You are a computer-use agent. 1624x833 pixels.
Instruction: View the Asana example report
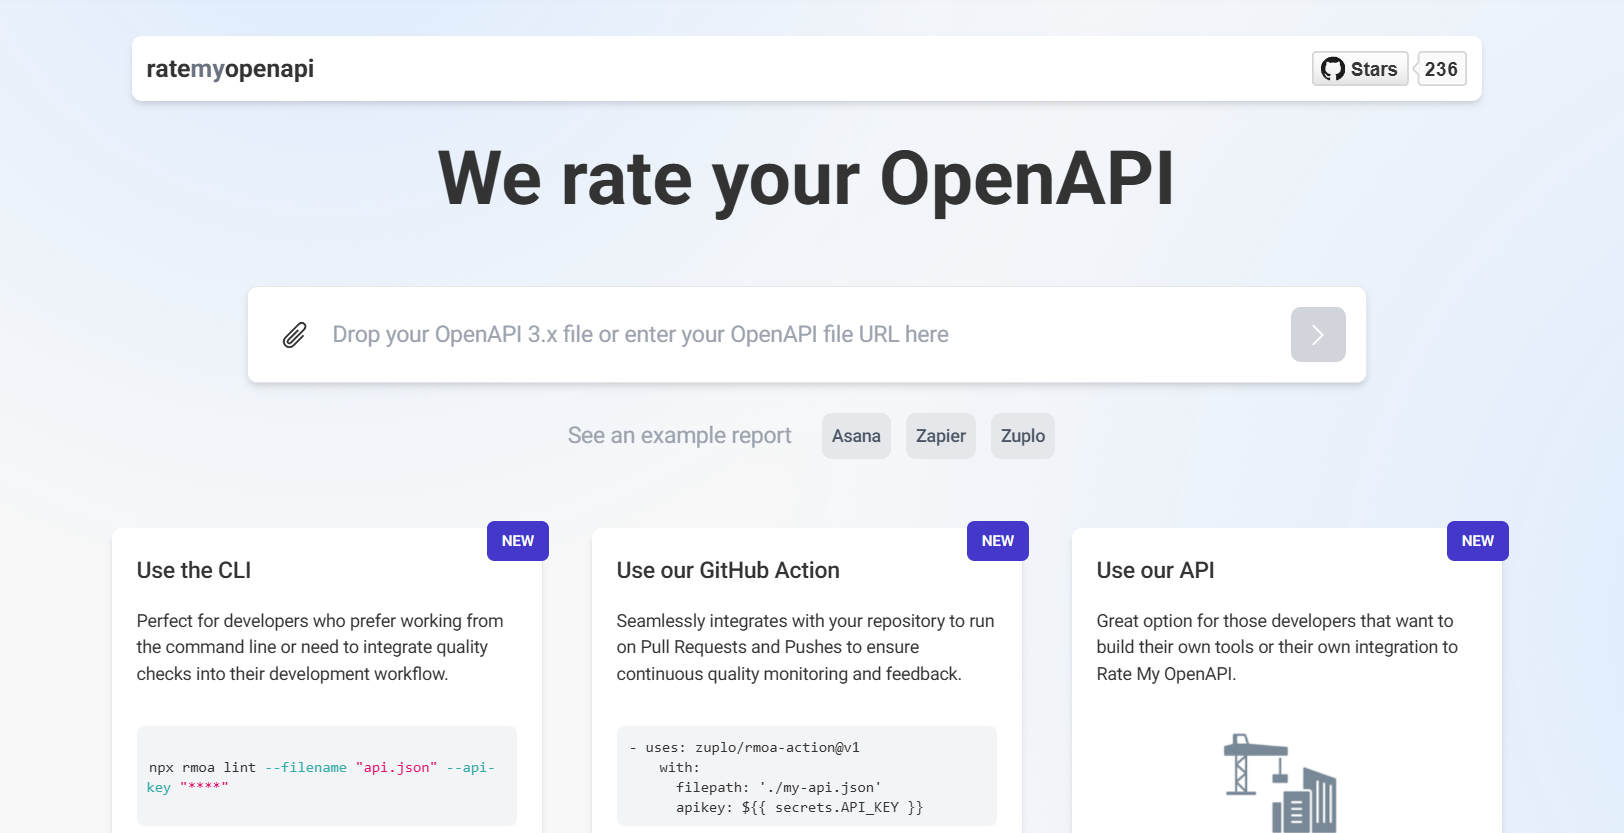(856, 436)
